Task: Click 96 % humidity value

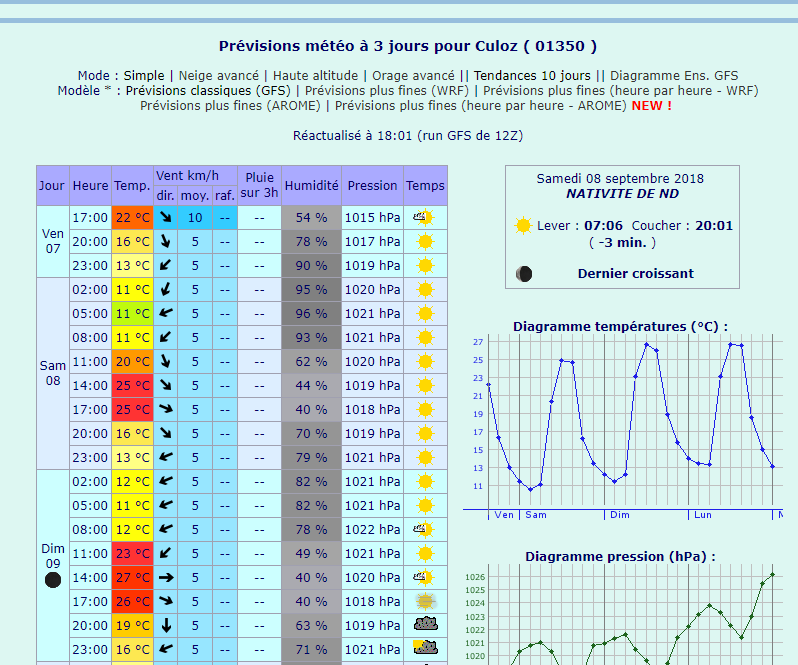Action: point(311,313)
